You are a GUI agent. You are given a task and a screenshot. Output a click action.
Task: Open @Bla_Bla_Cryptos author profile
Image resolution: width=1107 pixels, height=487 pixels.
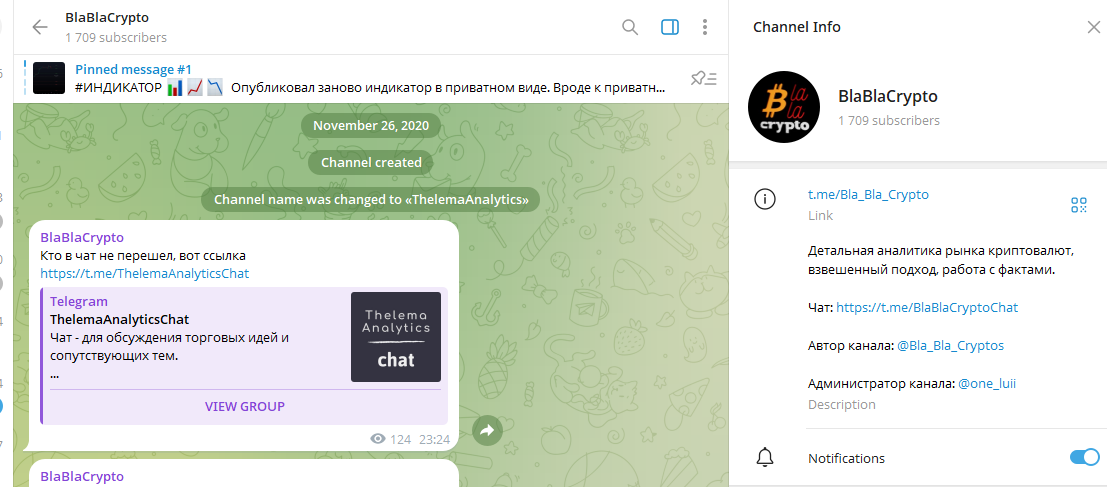950,346
